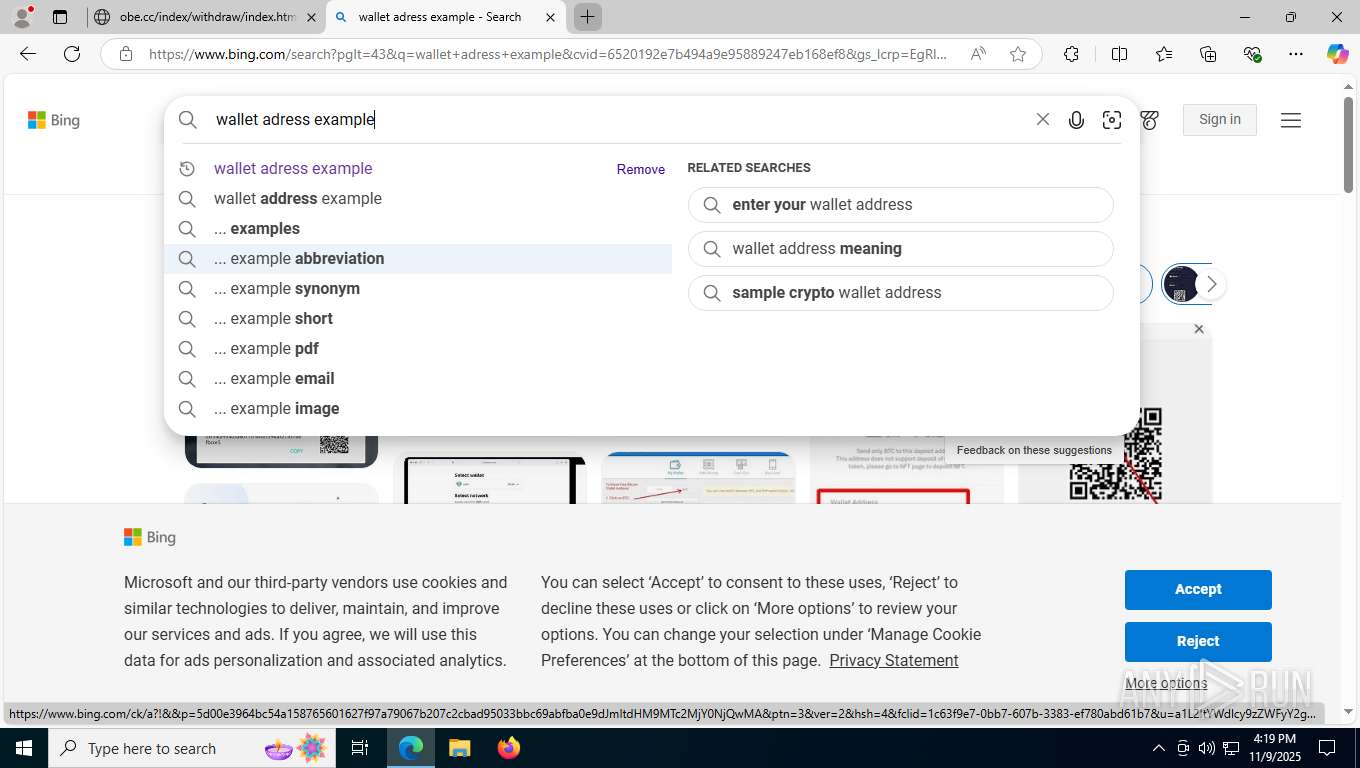
Task: Search 'enter your wallet address' related query
Action: 900,205
